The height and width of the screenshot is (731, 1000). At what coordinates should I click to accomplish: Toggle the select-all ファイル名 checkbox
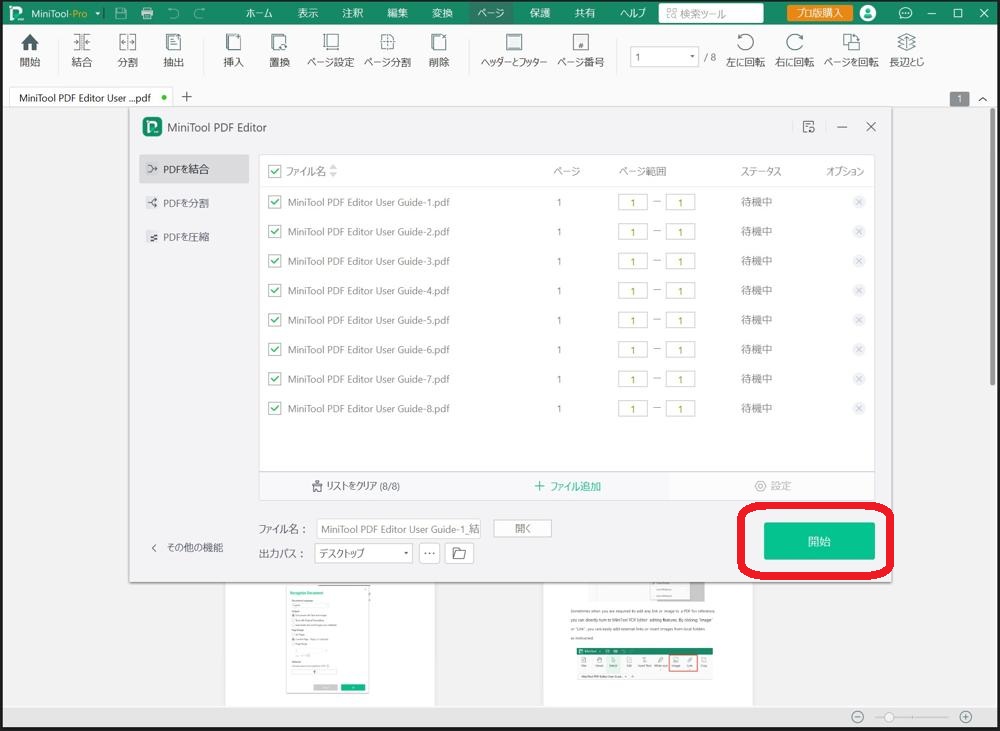(x=275, y=171)
